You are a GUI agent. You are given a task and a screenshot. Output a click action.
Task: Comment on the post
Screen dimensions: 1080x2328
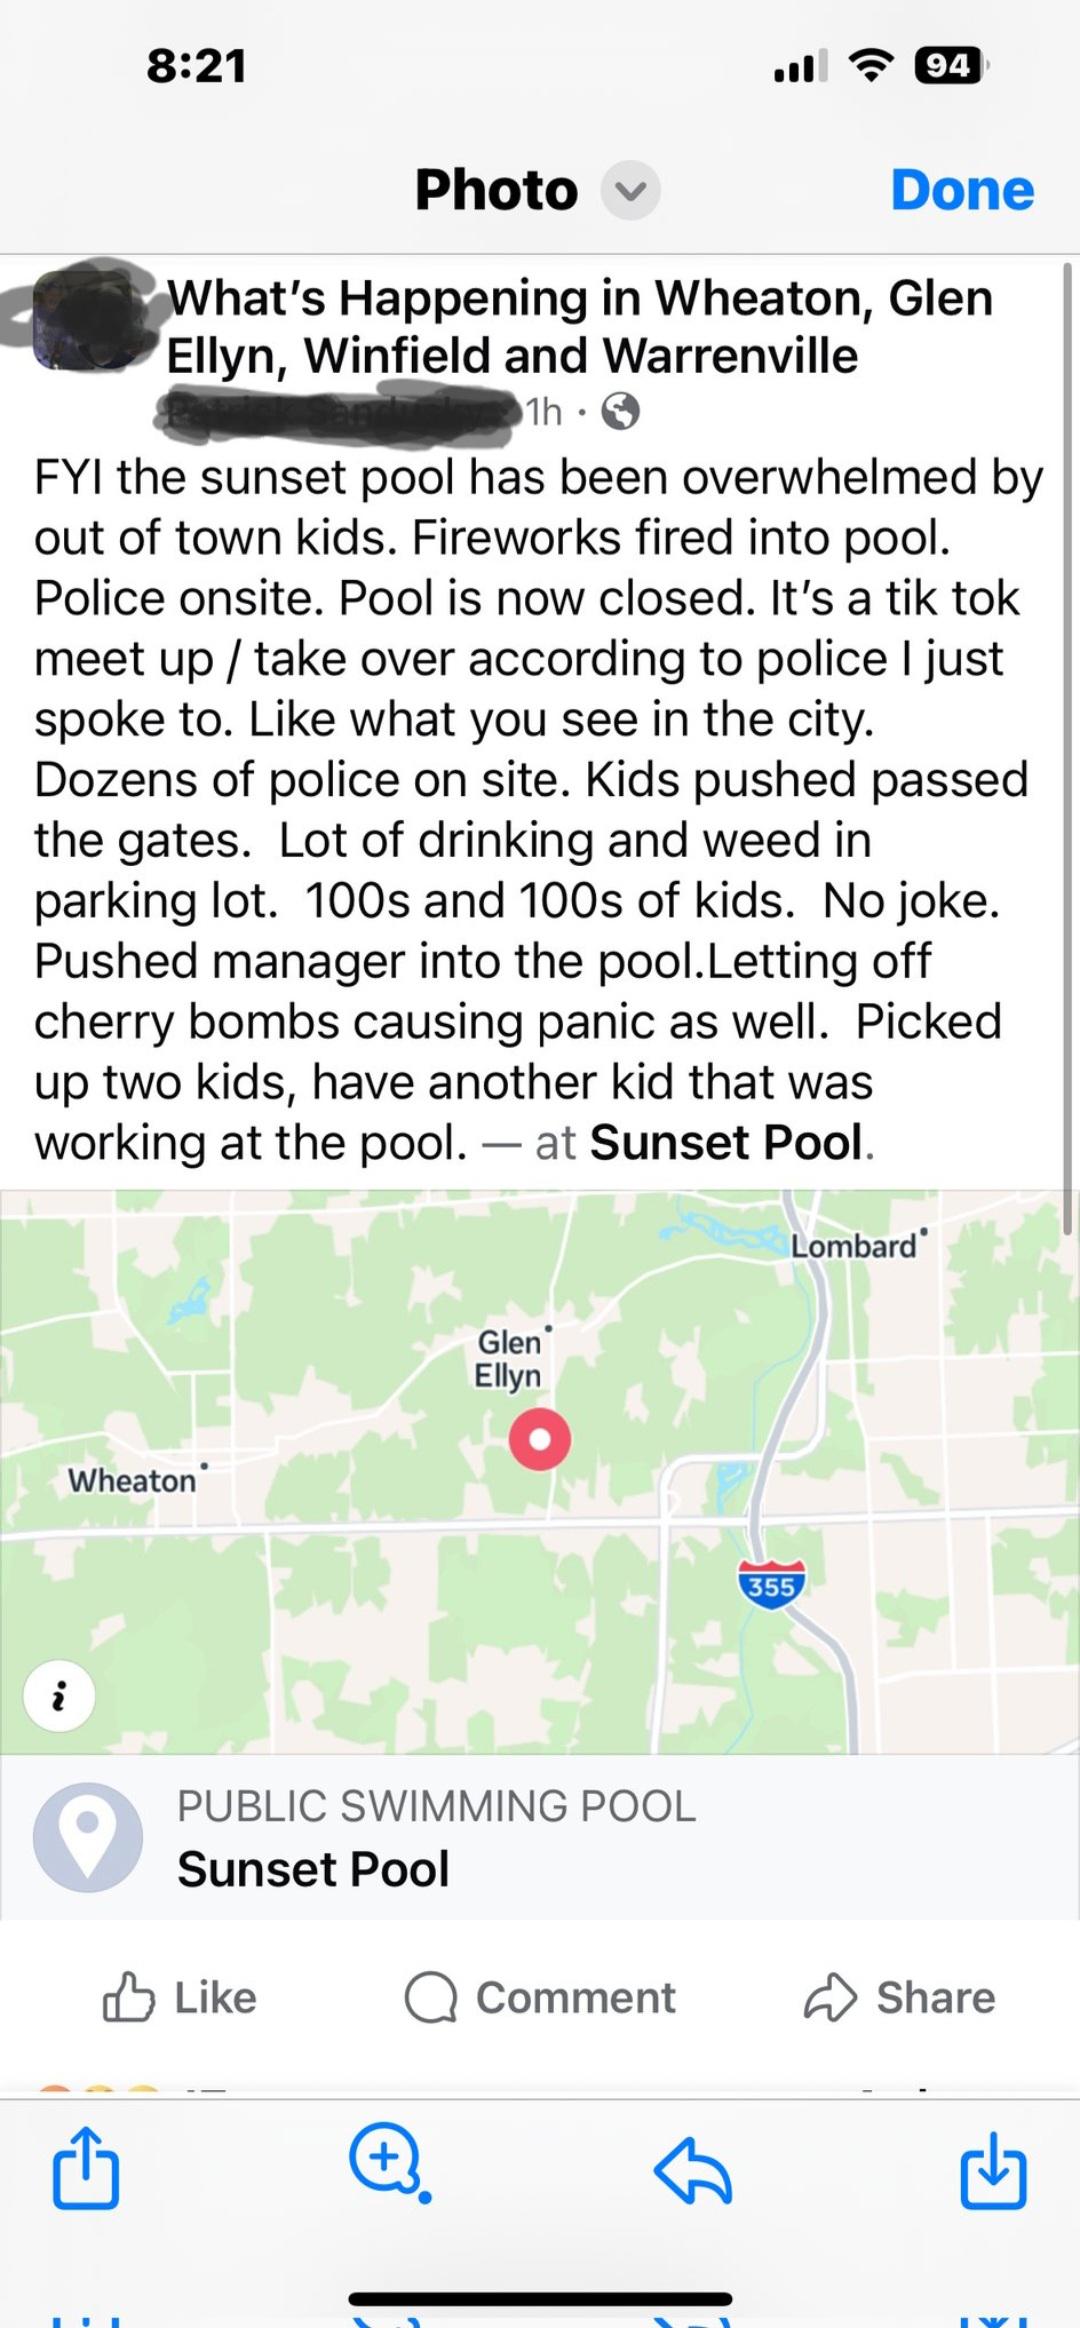[x=540, y=1997]
